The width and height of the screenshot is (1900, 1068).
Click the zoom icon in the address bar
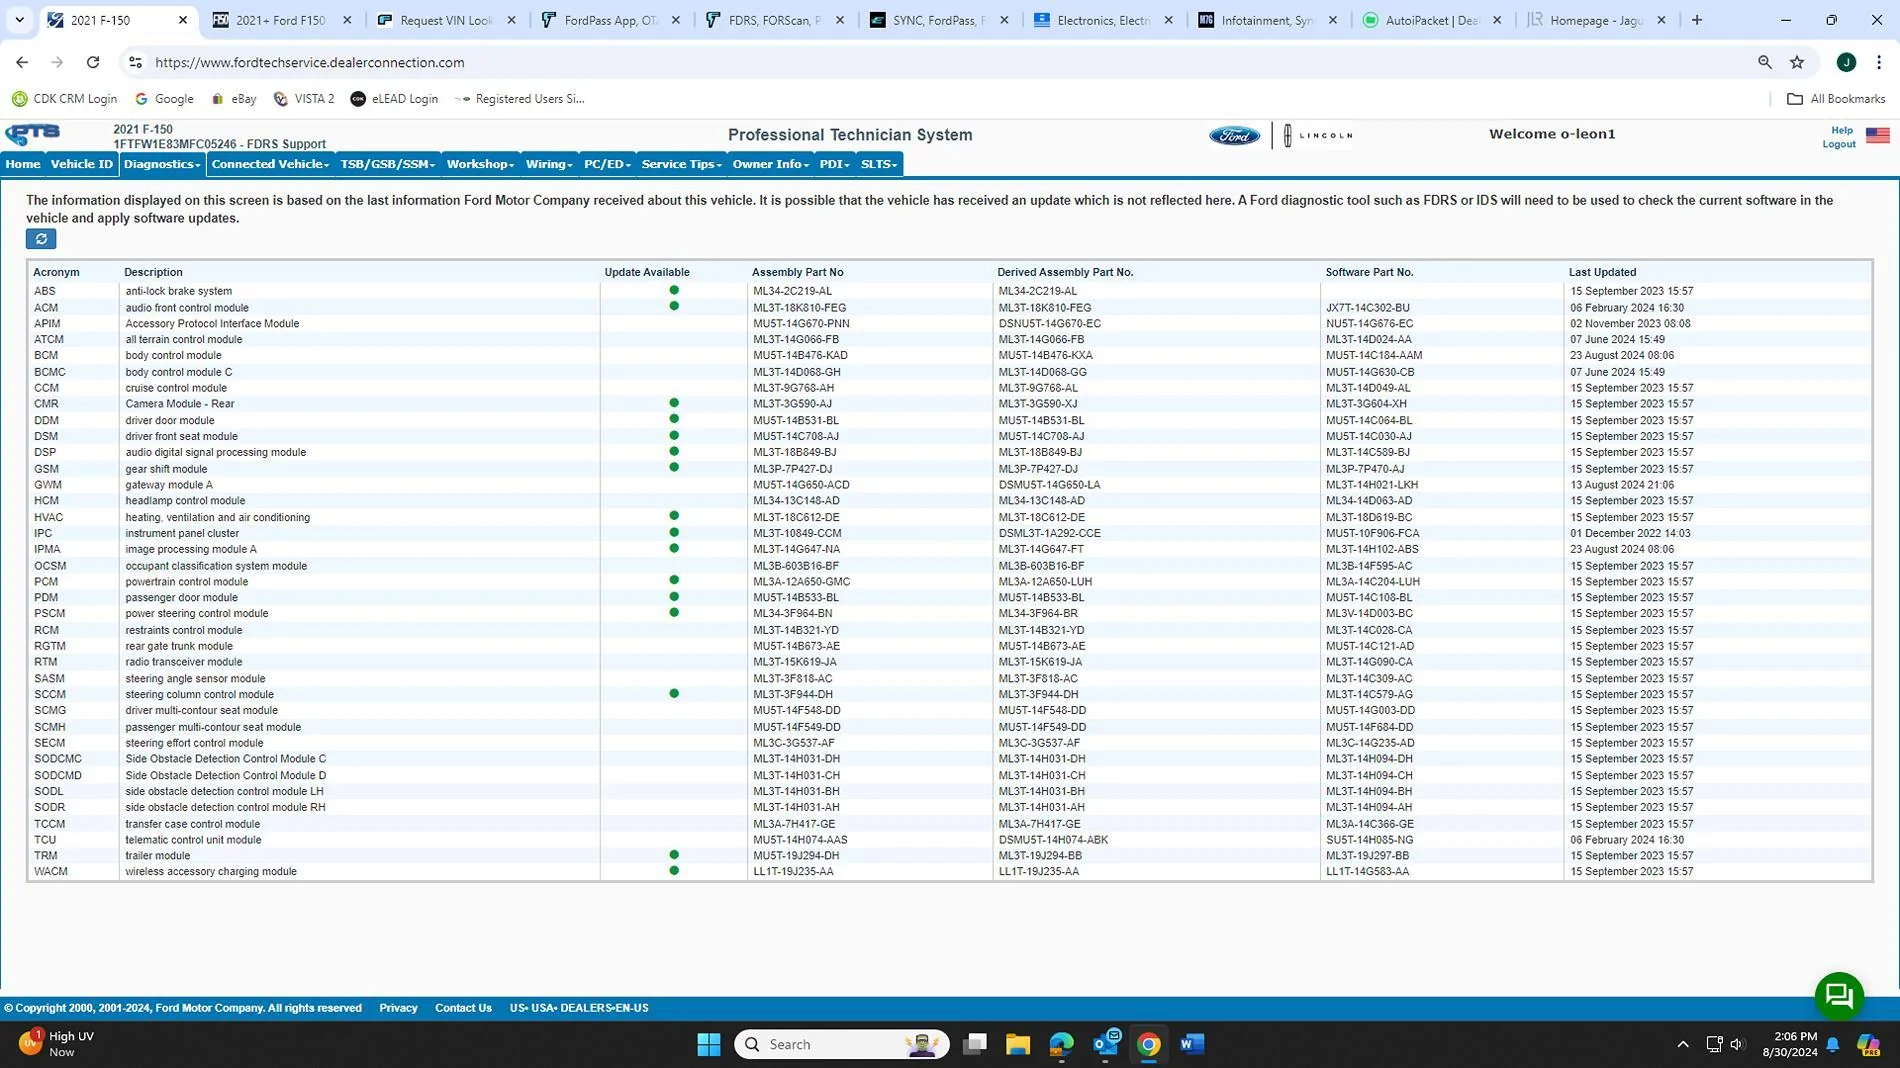point(1763,62)
